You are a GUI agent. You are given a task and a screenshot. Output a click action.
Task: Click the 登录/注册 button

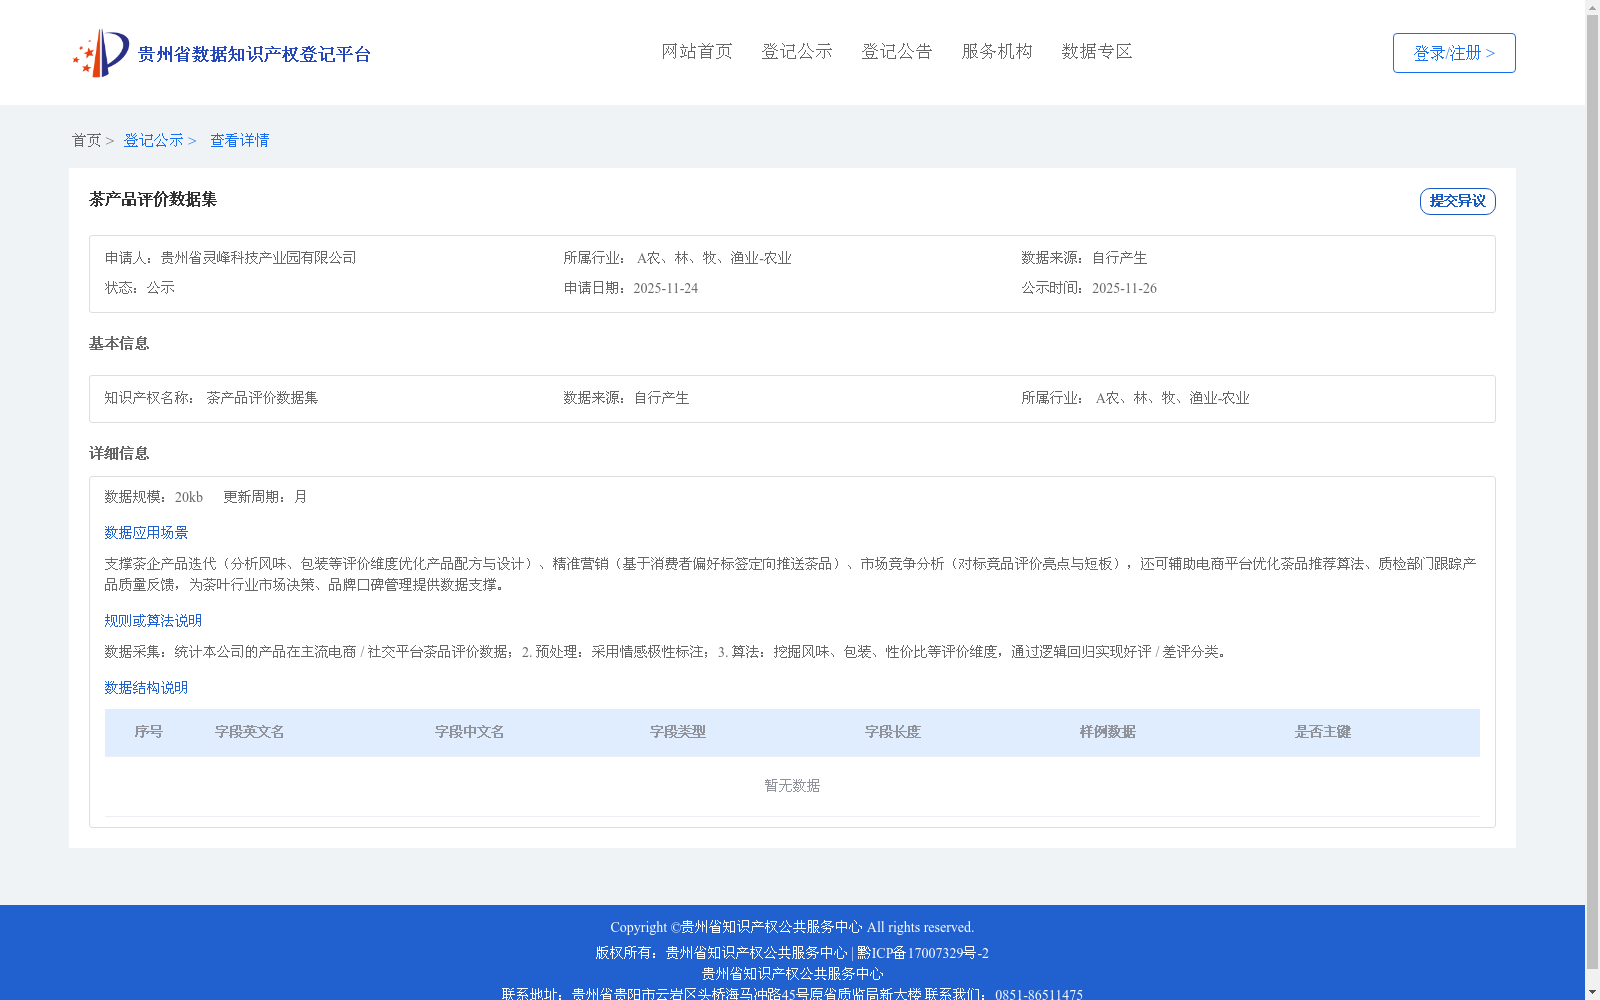point(1454,53)
